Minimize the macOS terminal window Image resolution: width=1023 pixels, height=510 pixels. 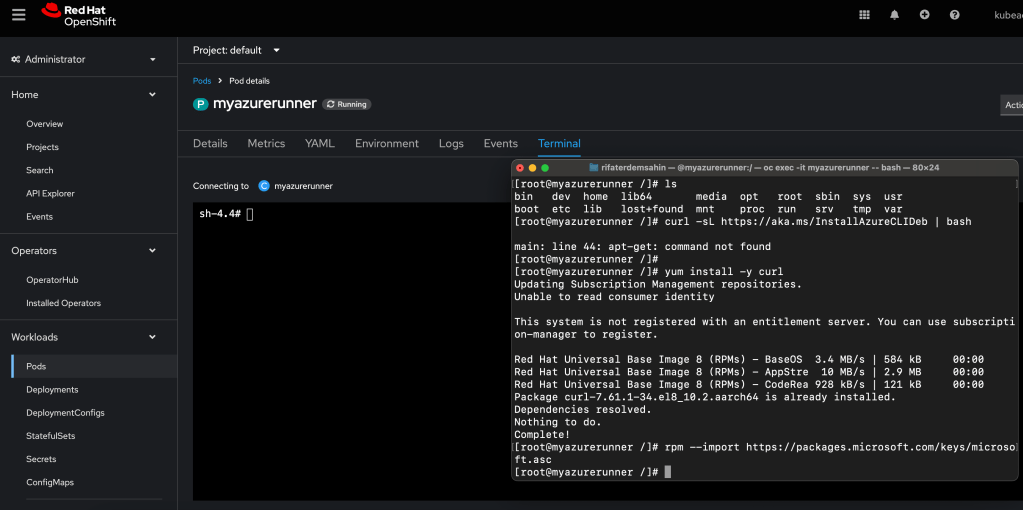(532, 168)
